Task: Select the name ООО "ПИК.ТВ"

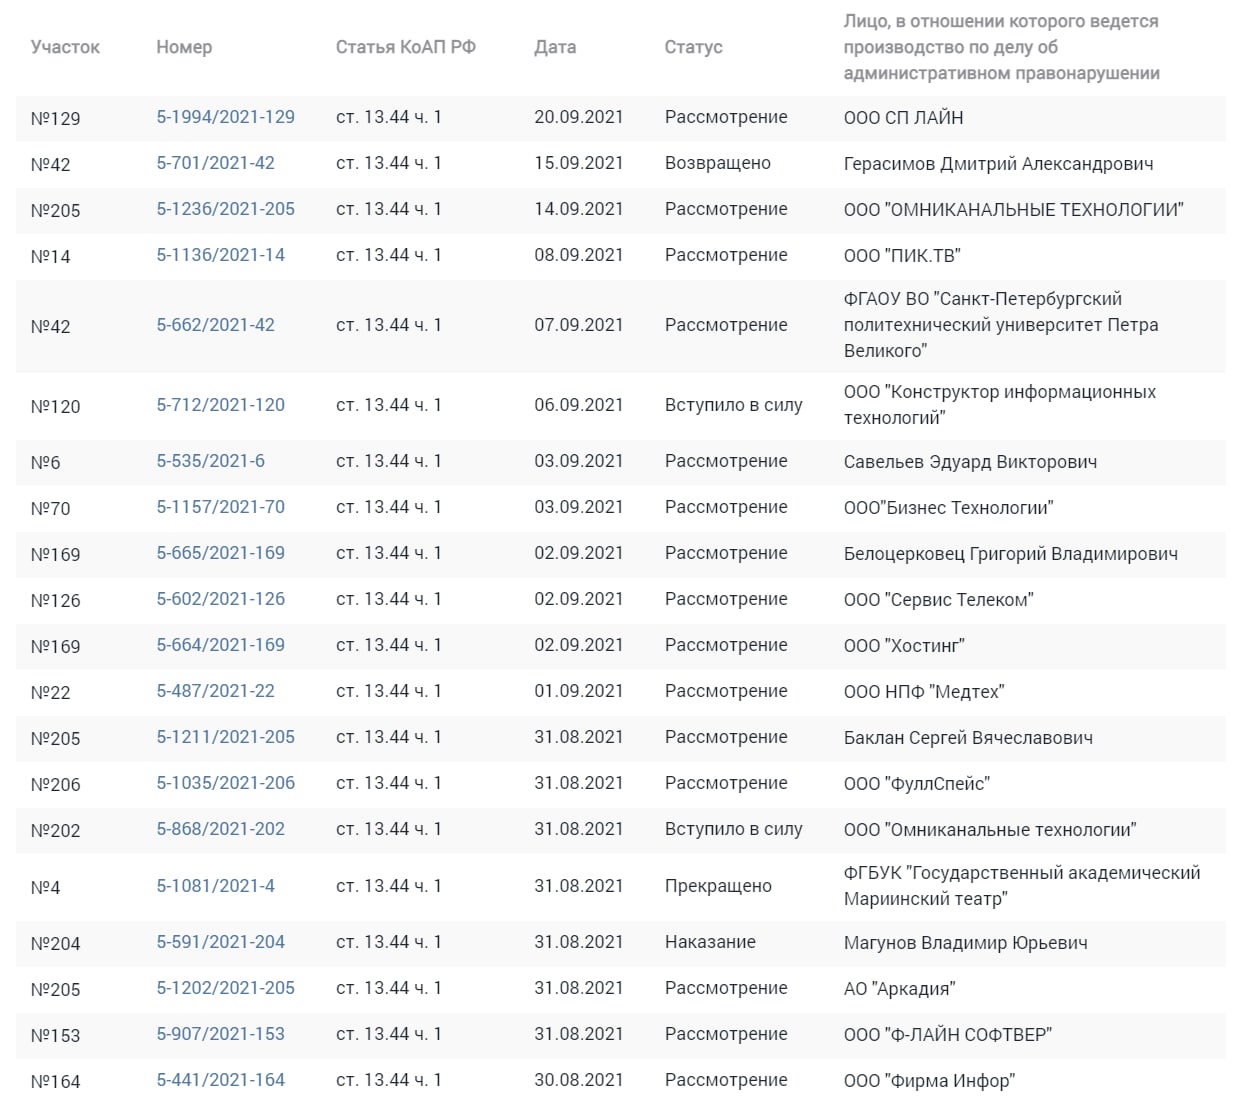Action: pyautogui.click(x=902, y=255)
